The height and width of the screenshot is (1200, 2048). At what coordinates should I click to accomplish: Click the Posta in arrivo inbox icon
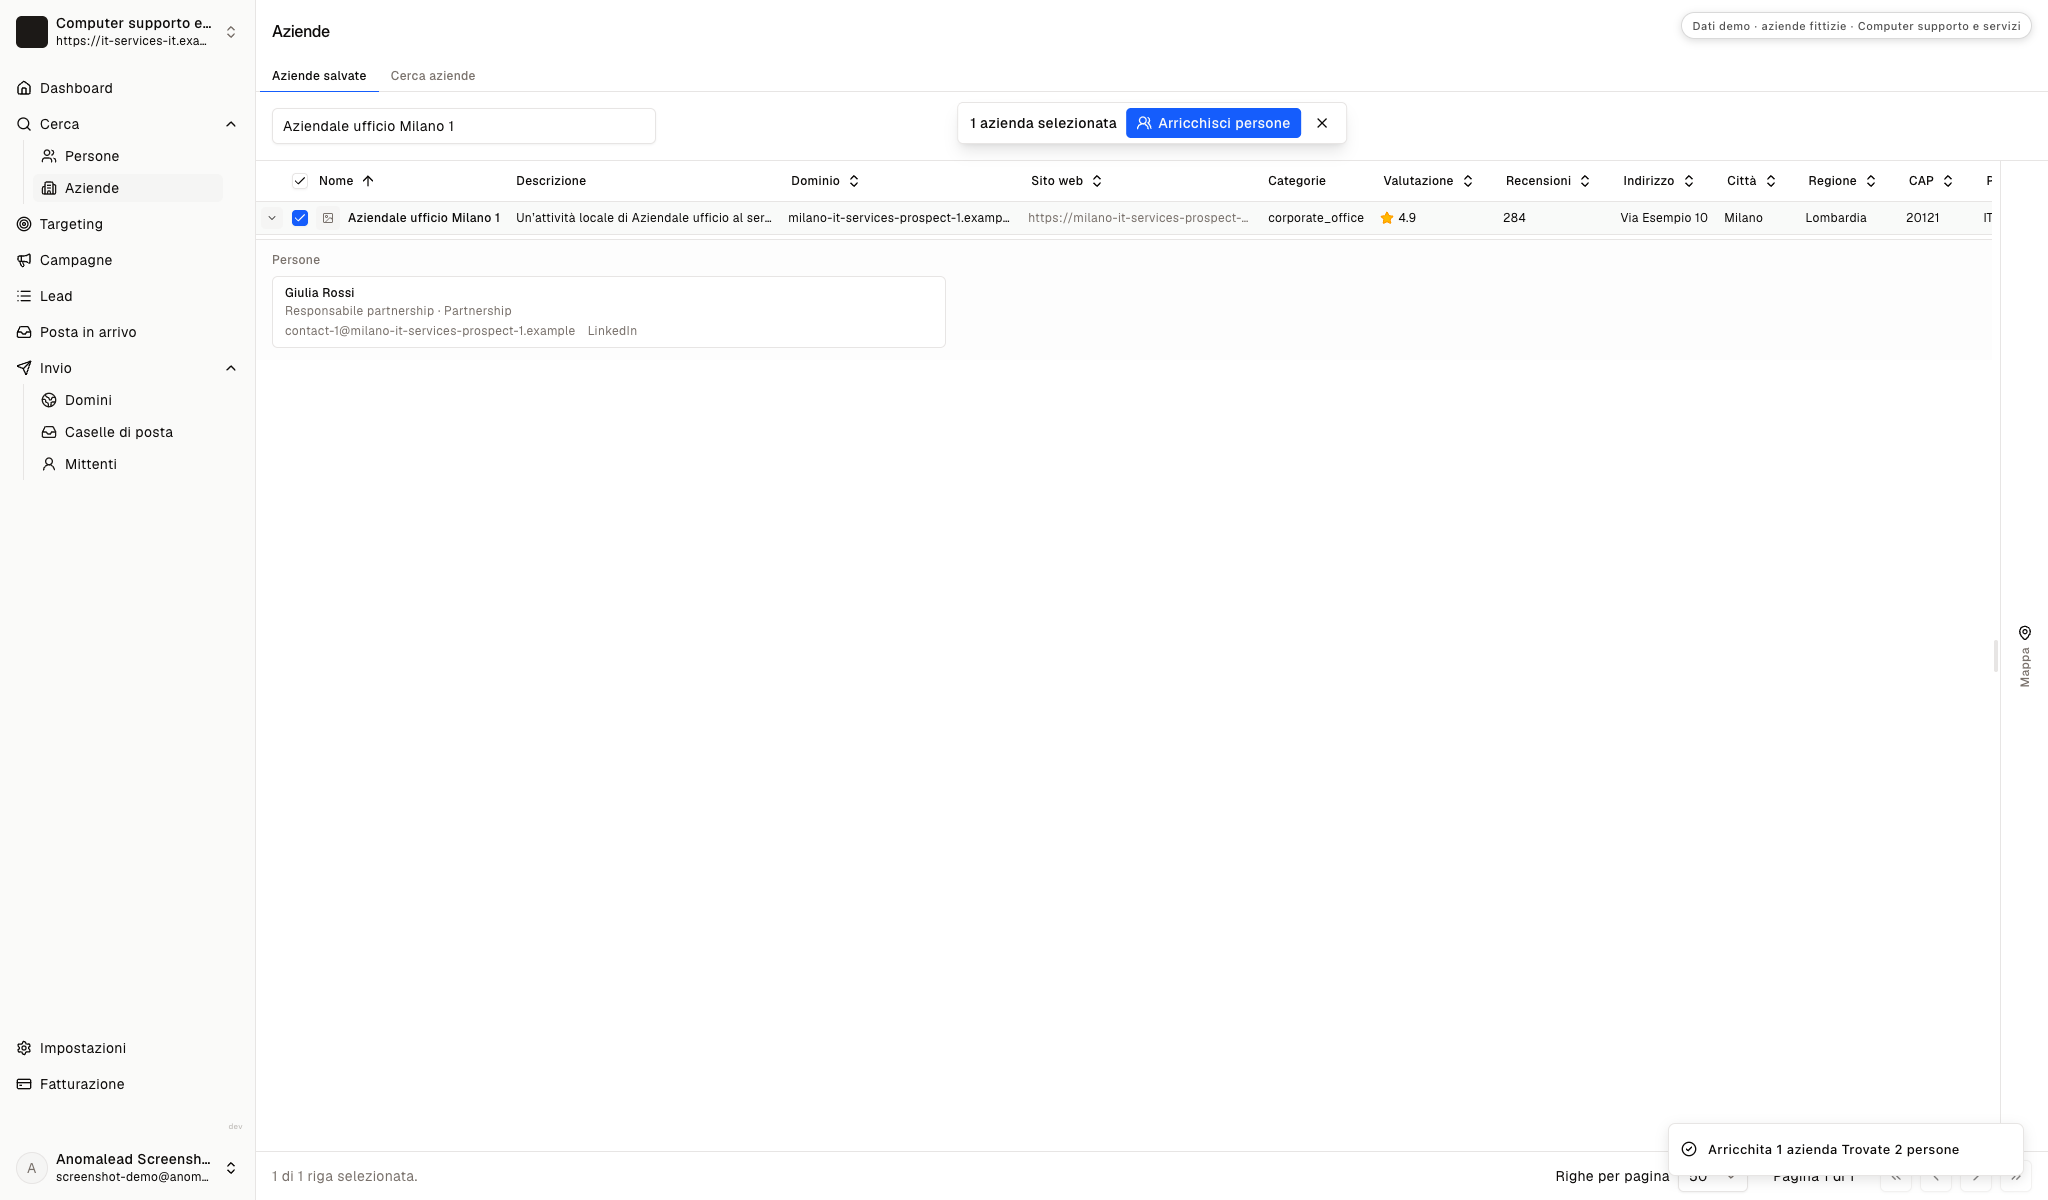(x=24, y=332)
